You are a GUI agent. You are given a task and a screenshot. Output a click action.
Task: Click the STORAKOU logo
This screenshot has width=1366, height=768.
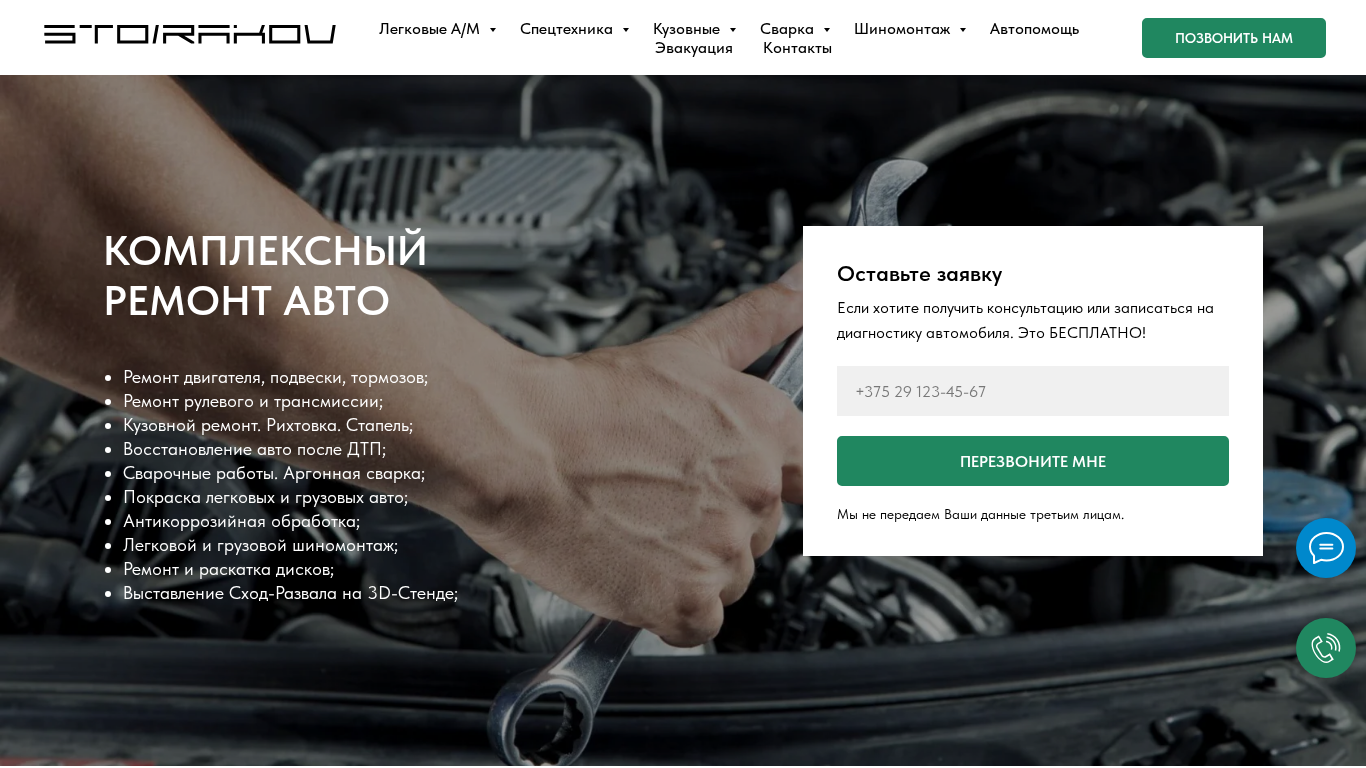tap(190, 34)
